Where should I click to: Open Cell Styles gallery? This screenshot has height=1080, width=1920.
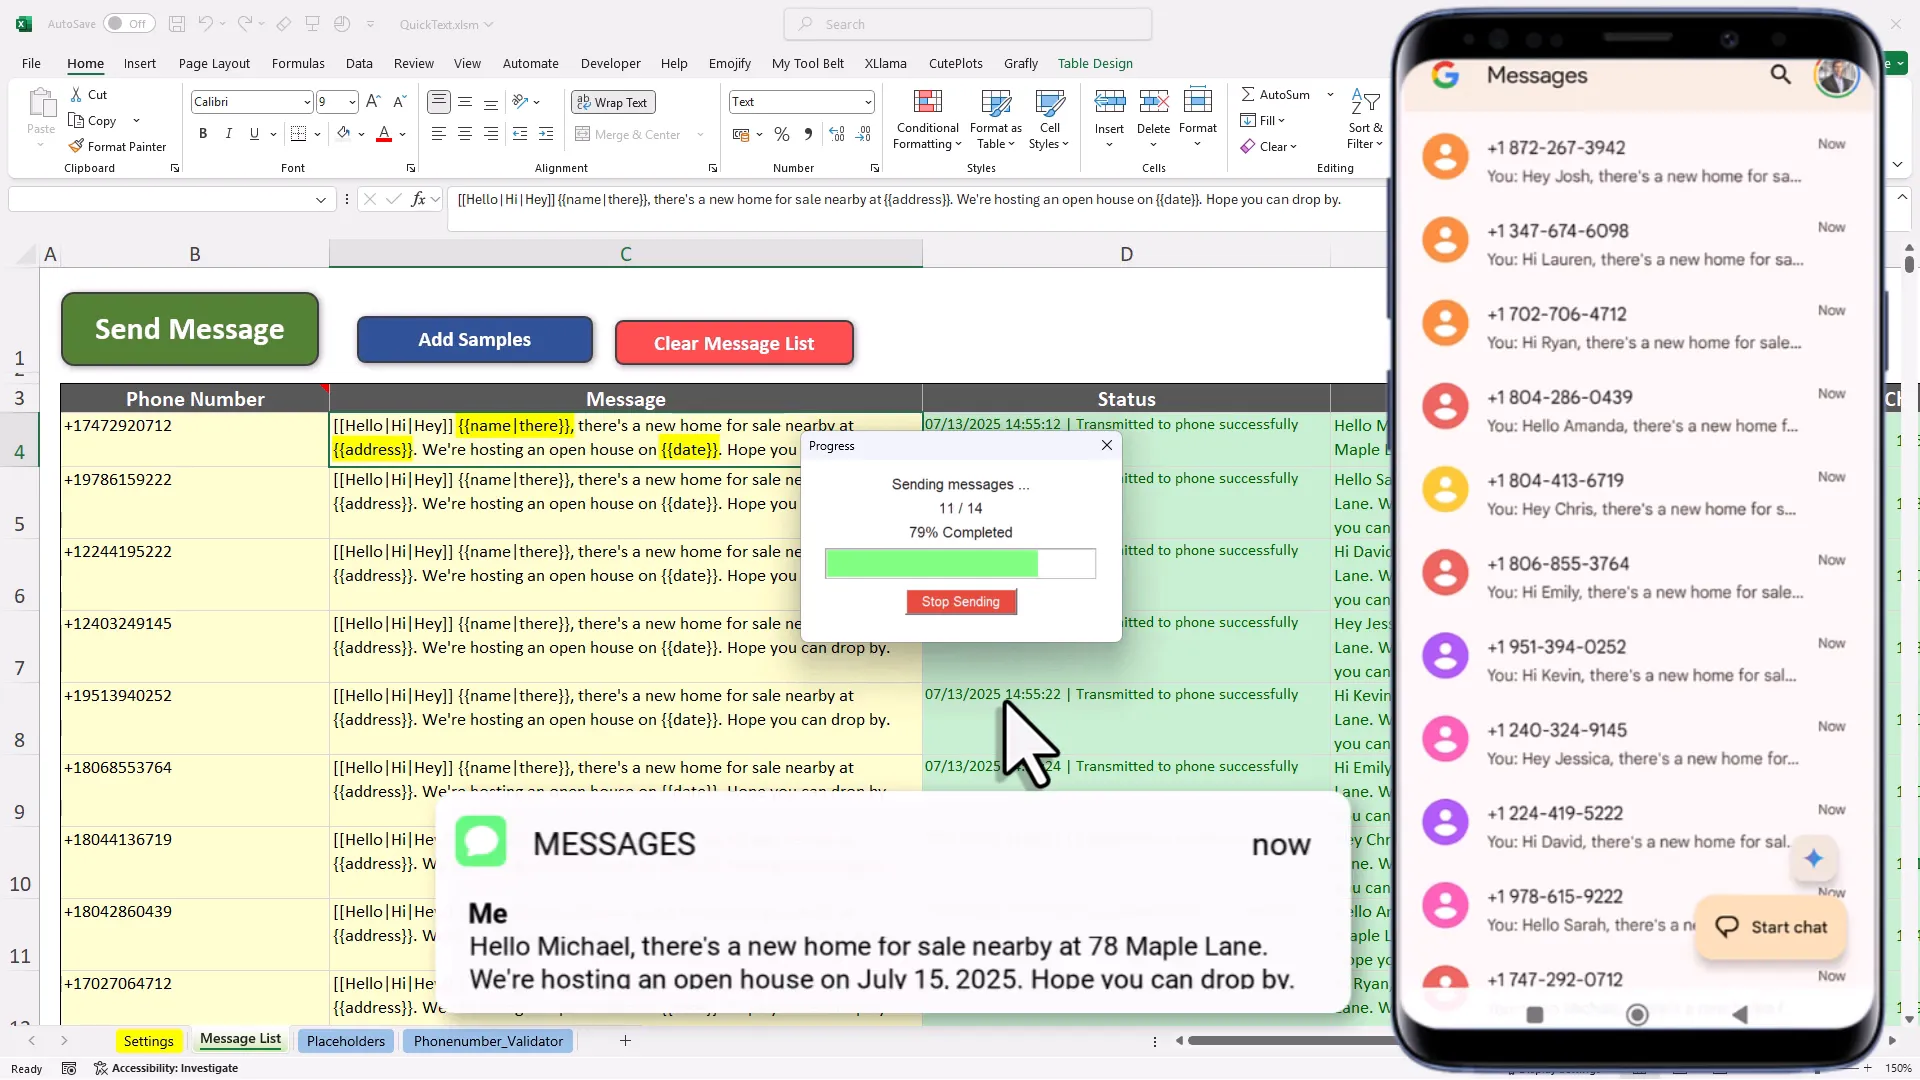pyautogui.click(x=1048, y=118)
